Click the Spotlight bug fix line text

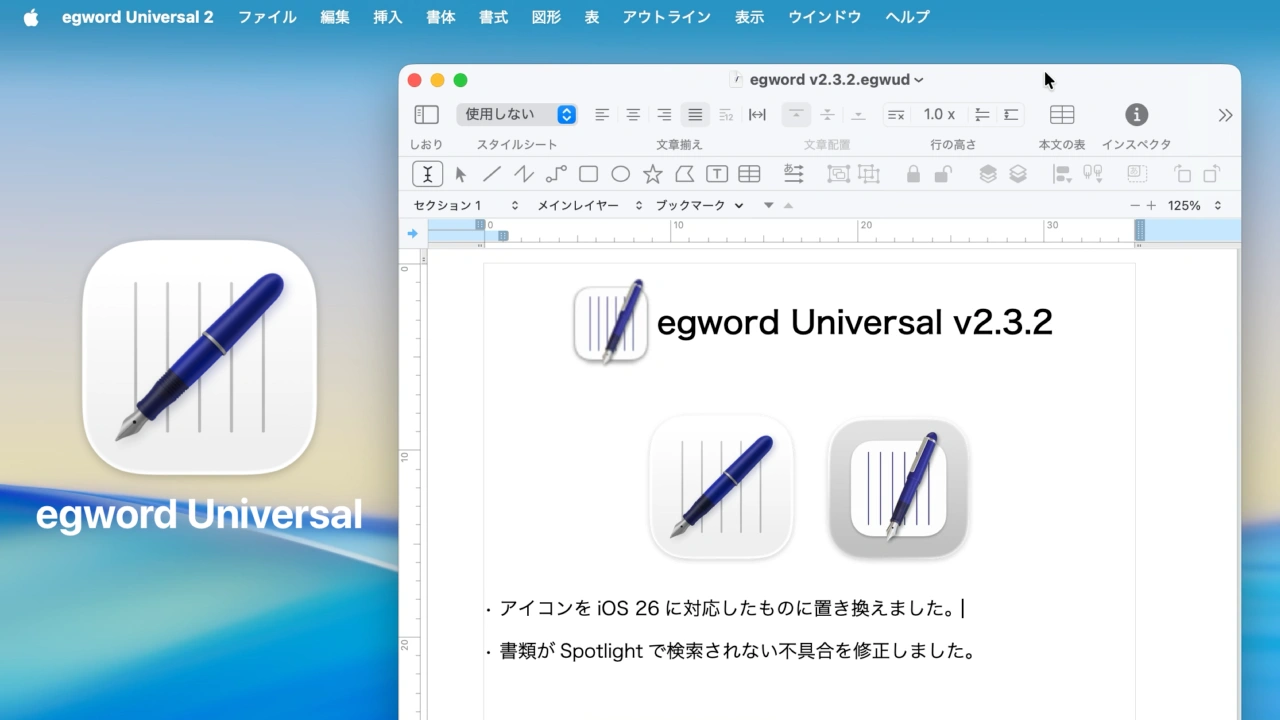pos(737,651)
